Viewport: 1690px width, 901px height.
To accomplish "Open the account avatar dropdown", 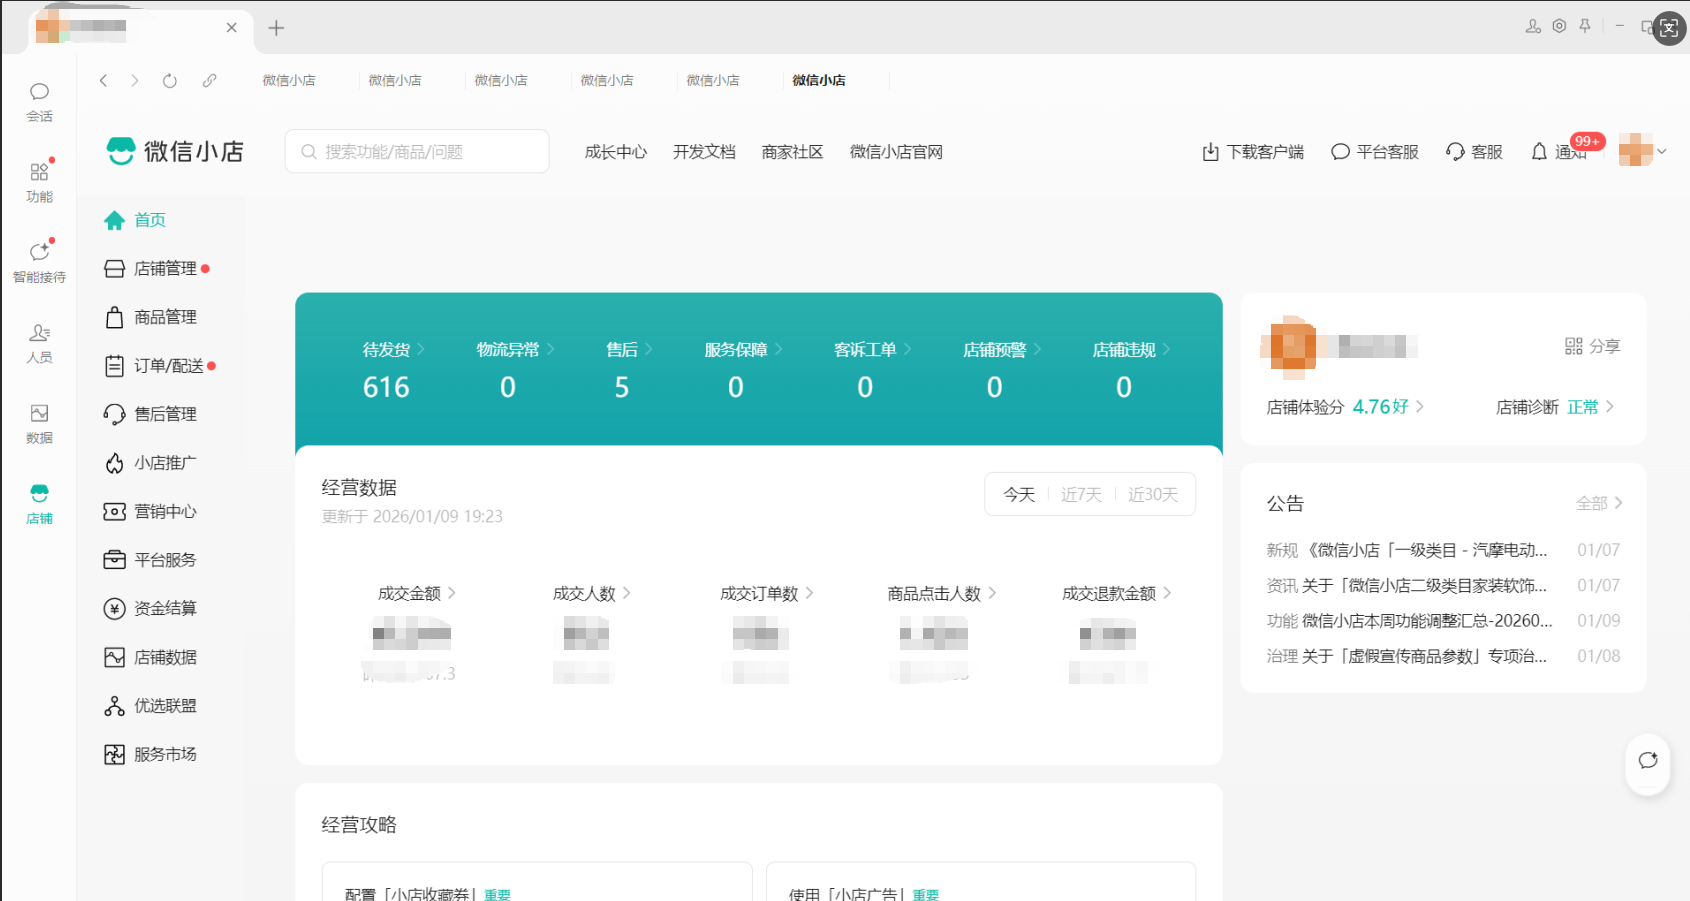I will (1643, 151).
